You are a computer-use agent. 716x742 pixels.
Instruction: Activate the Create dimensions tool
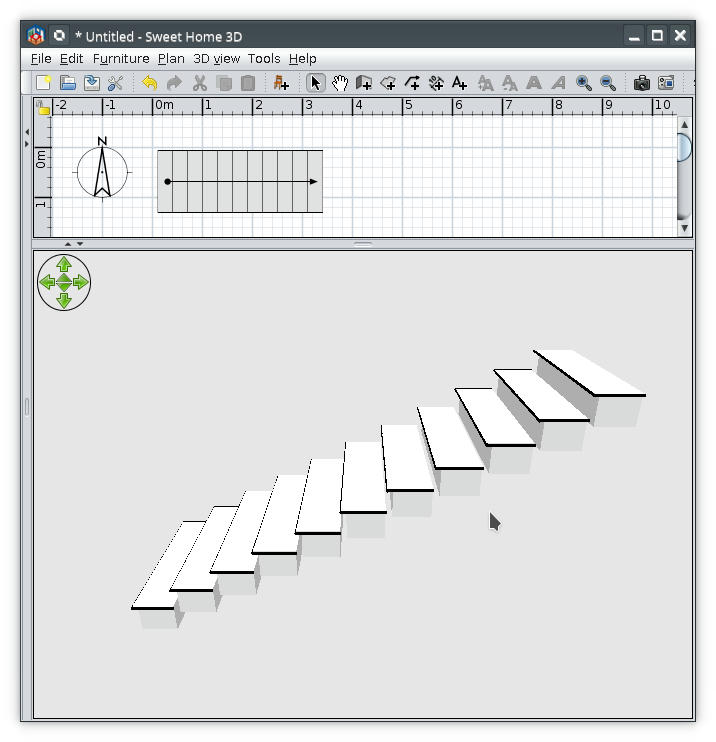[436, 83]
